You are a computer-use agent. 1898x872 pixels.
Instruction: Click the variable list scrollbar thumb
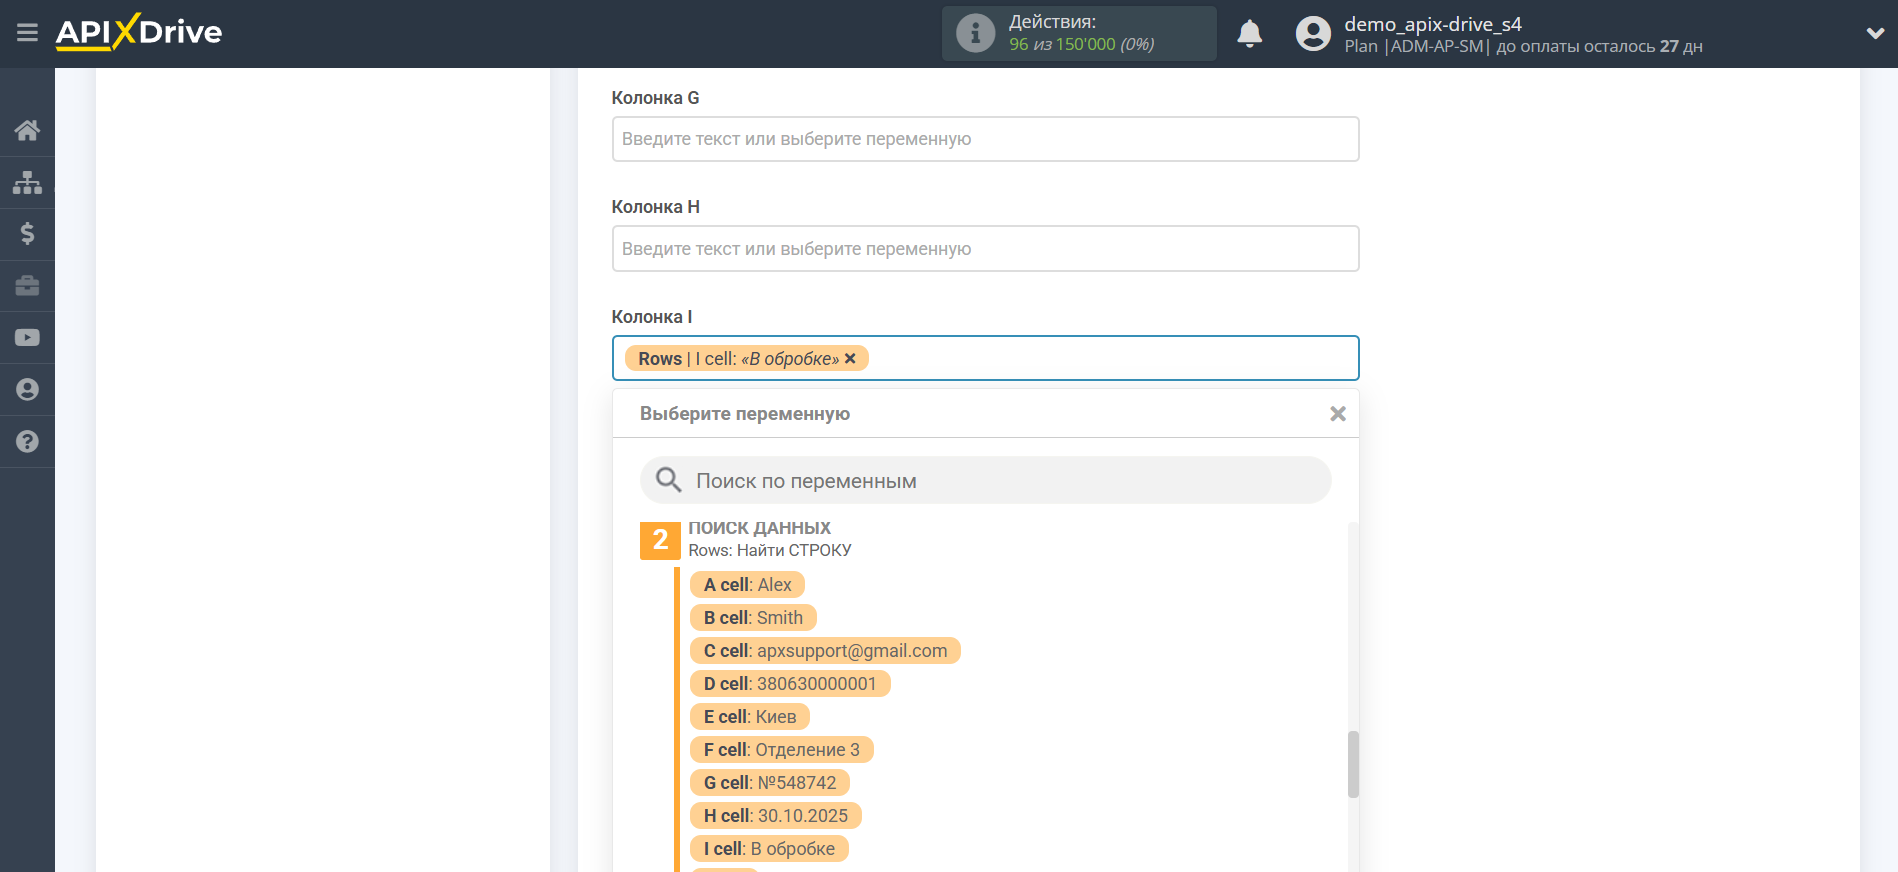pos(1353,764)
